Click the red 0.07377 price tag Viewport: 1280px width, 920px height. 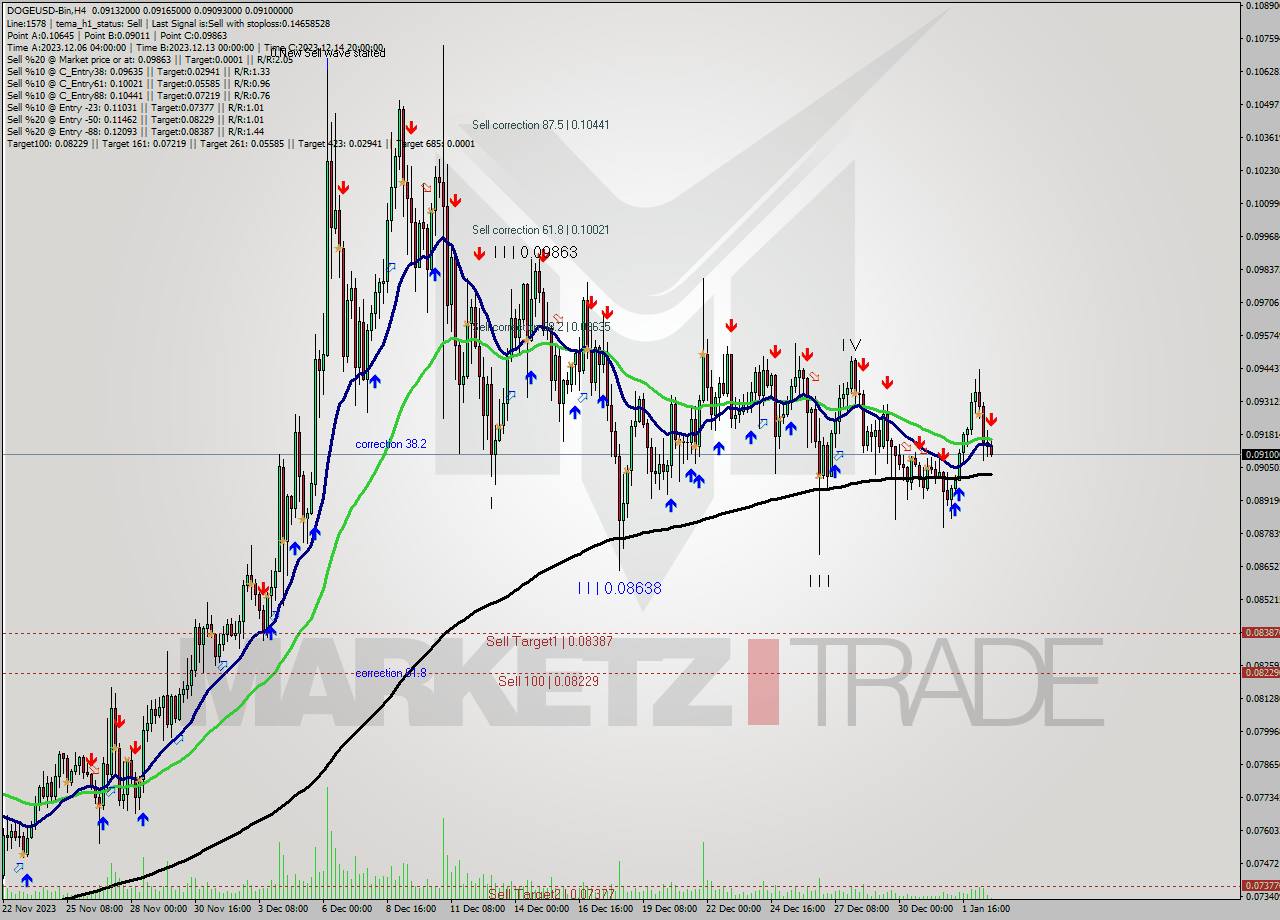pyautogui.click(x=1260, y=886)
